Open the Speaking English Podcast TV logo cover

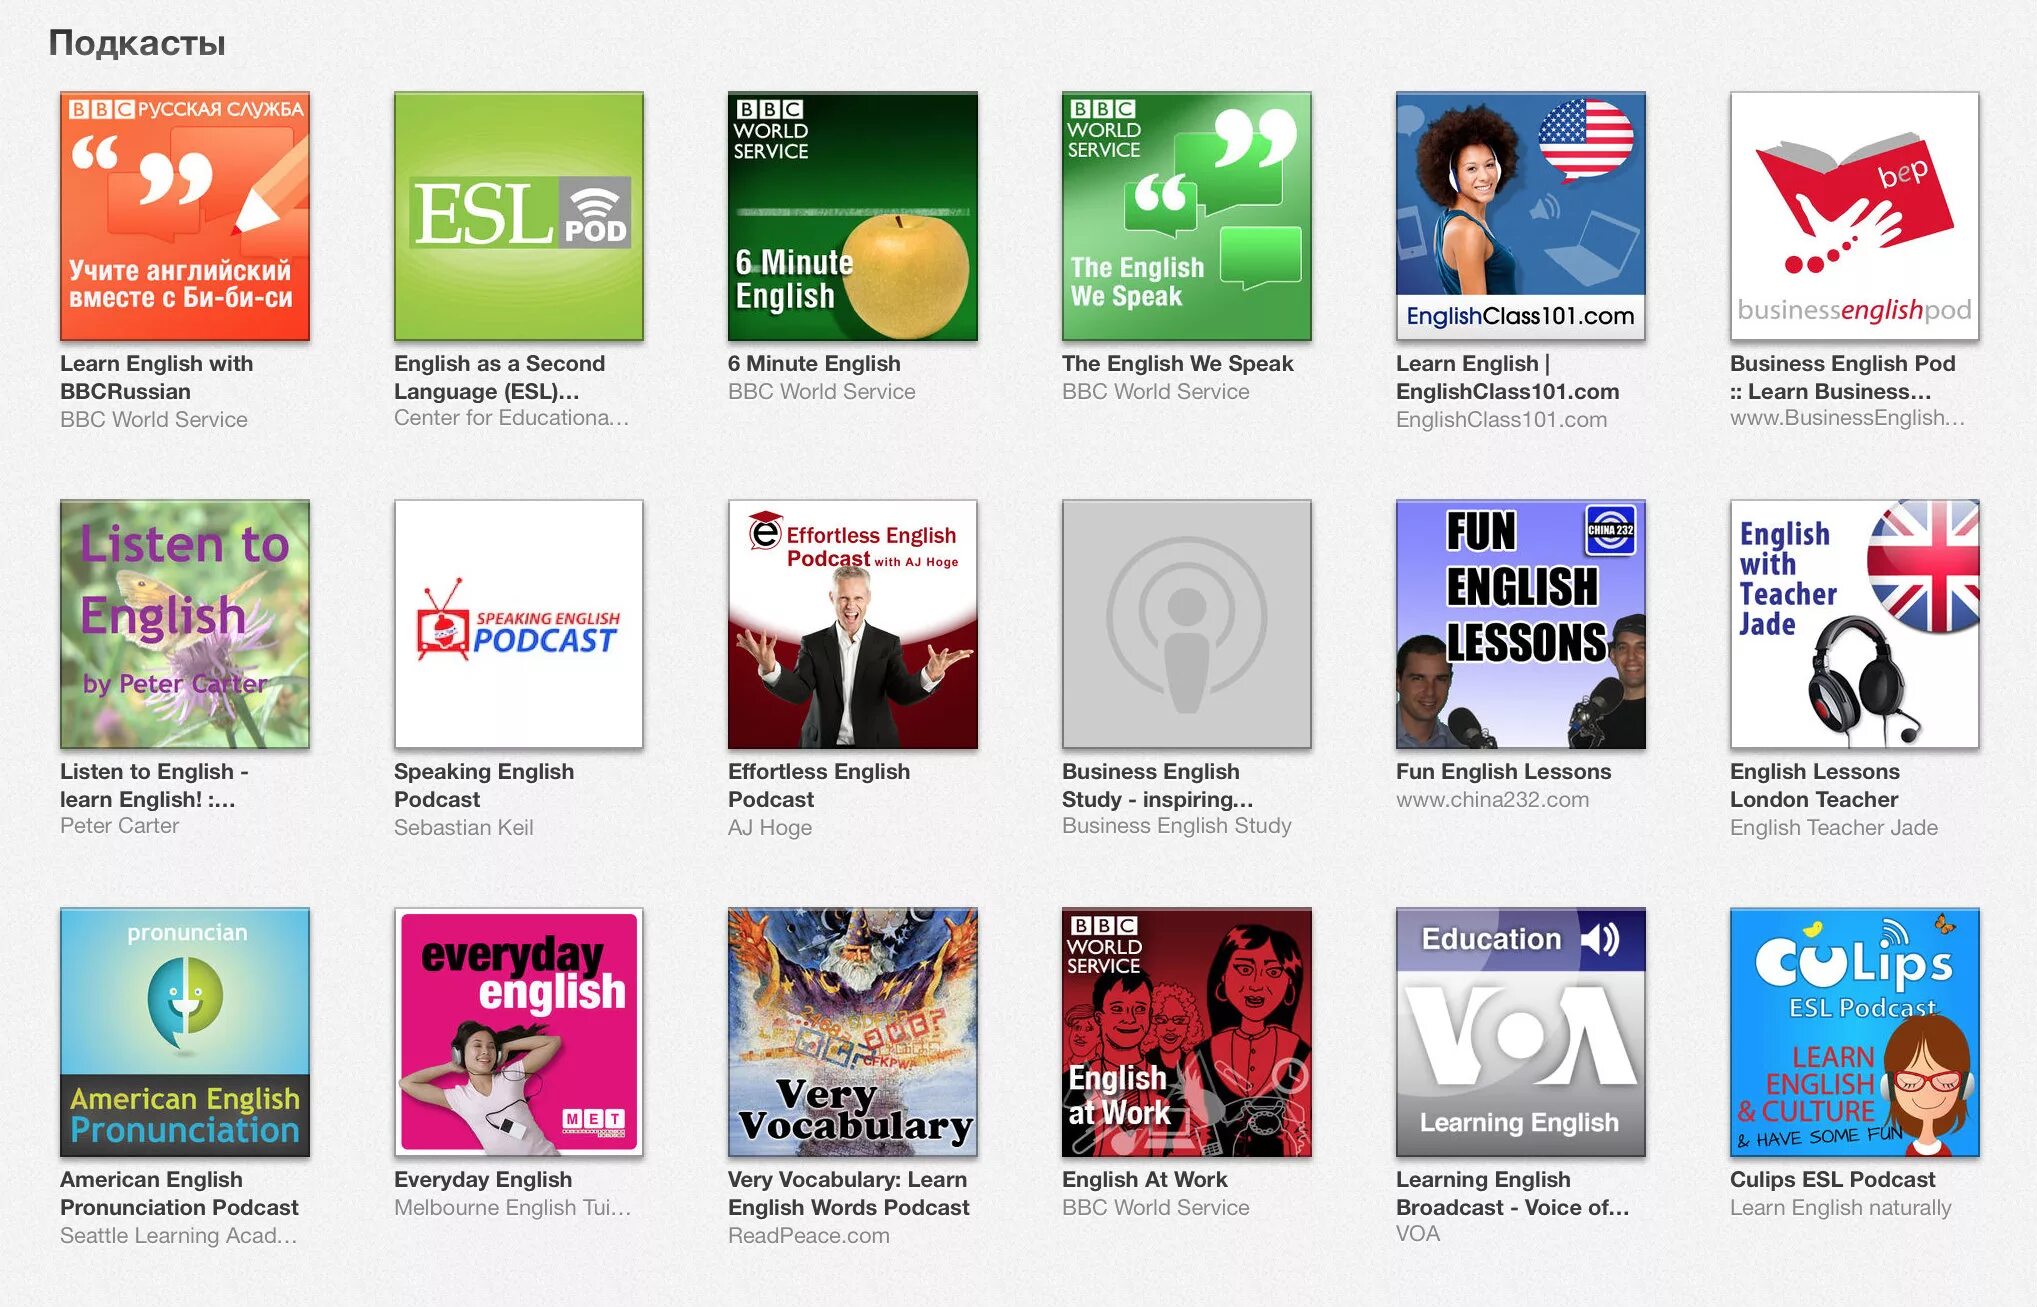click(518, 624)
